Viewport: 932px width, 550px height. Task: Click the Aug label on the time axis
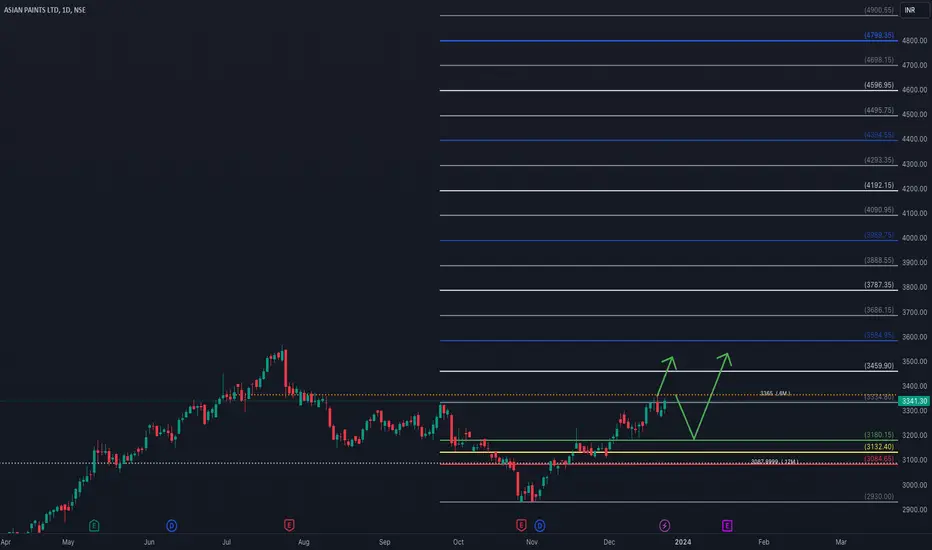coord(304,542)
